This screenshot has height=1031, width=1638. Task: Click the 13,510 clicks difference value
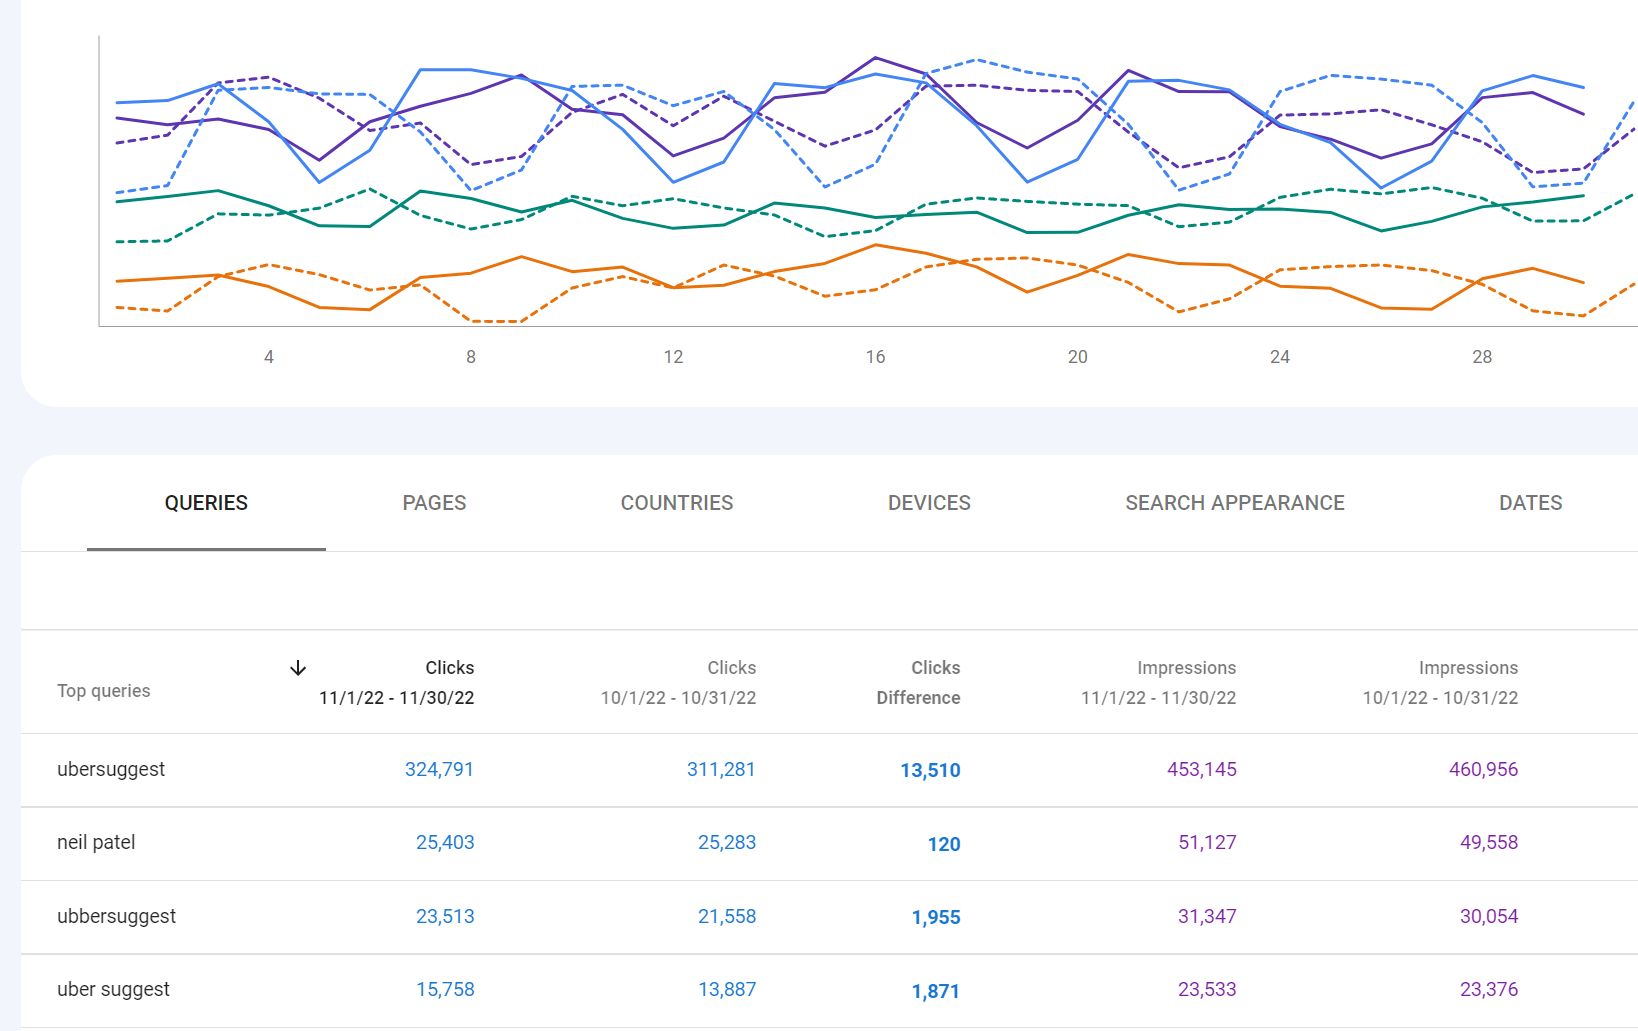[x=930, y=771]
